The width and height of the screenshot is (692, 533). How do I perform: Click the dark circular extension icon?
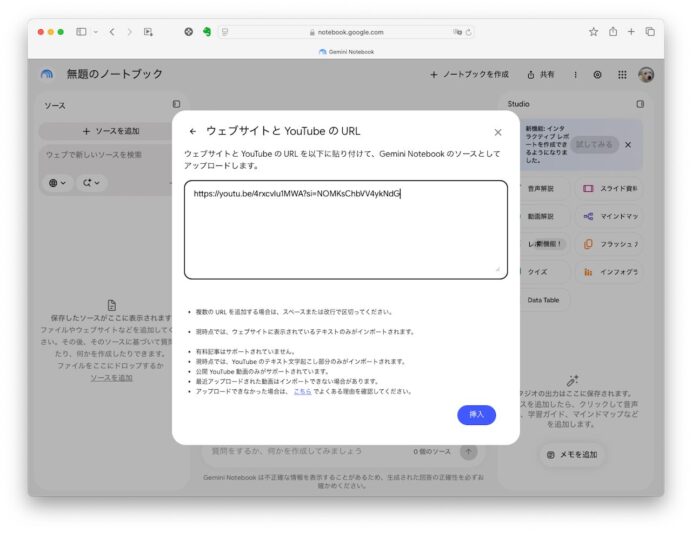(x=188, y=32)
